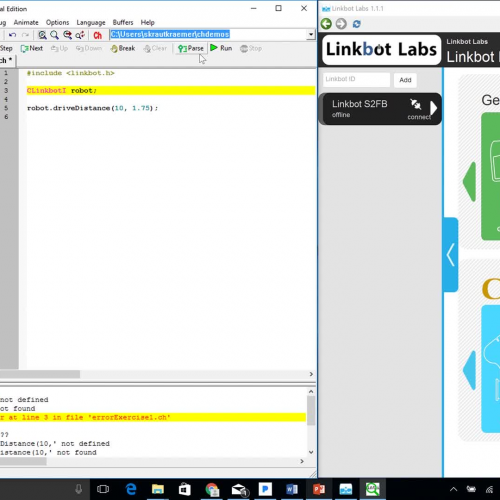Click the highlighted directory path field
This screenshot has width=500, height=500.
(x=209, y=34)
